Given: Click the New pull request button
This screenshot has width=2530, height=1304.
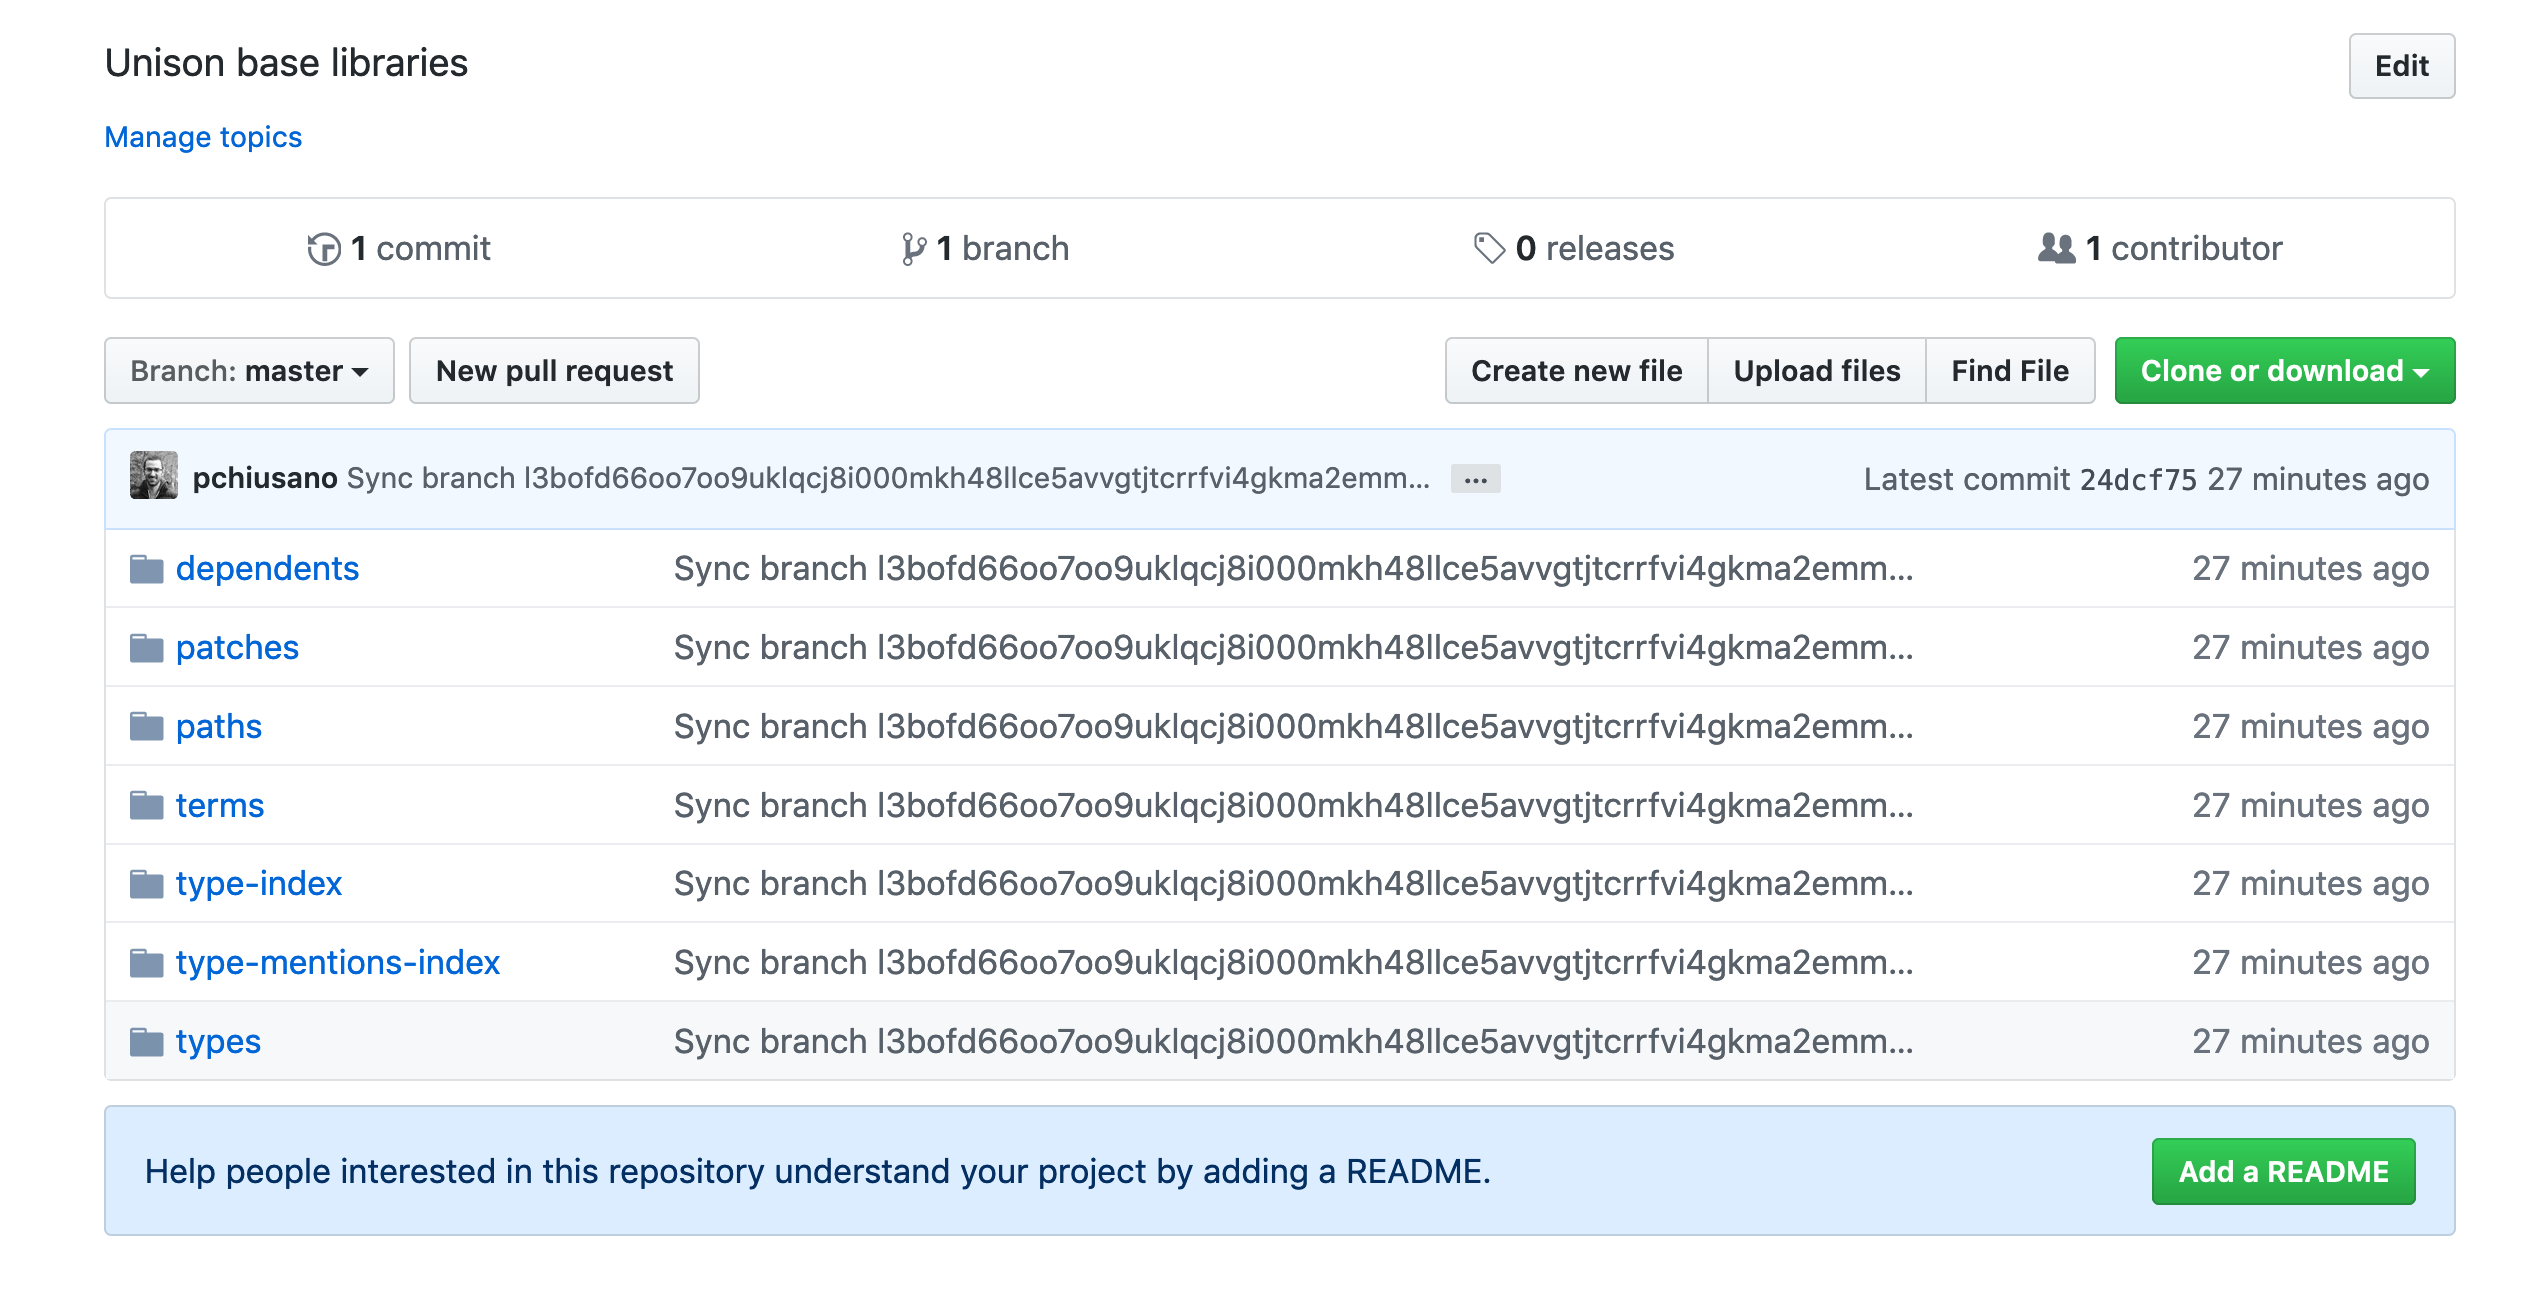Looking at the screenshot, I should [554, 370].
